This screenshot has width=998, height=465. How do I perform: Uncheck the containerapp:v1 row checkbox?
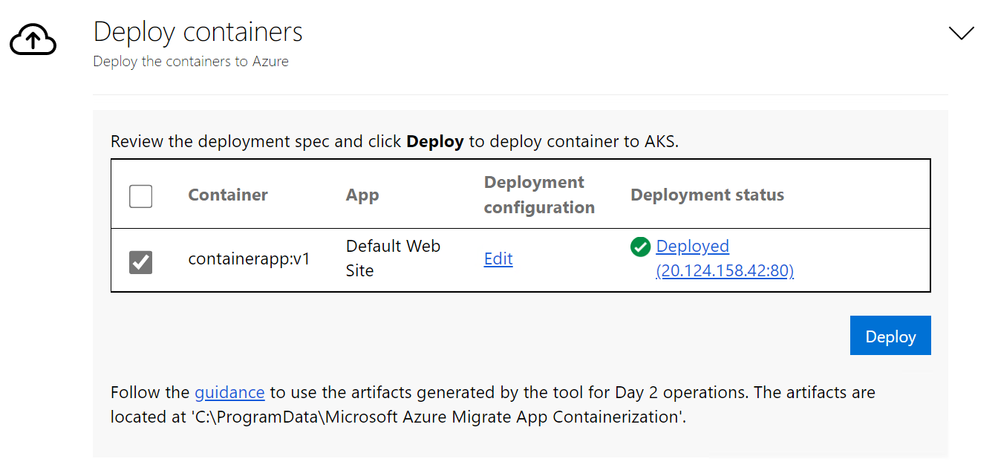141,262
